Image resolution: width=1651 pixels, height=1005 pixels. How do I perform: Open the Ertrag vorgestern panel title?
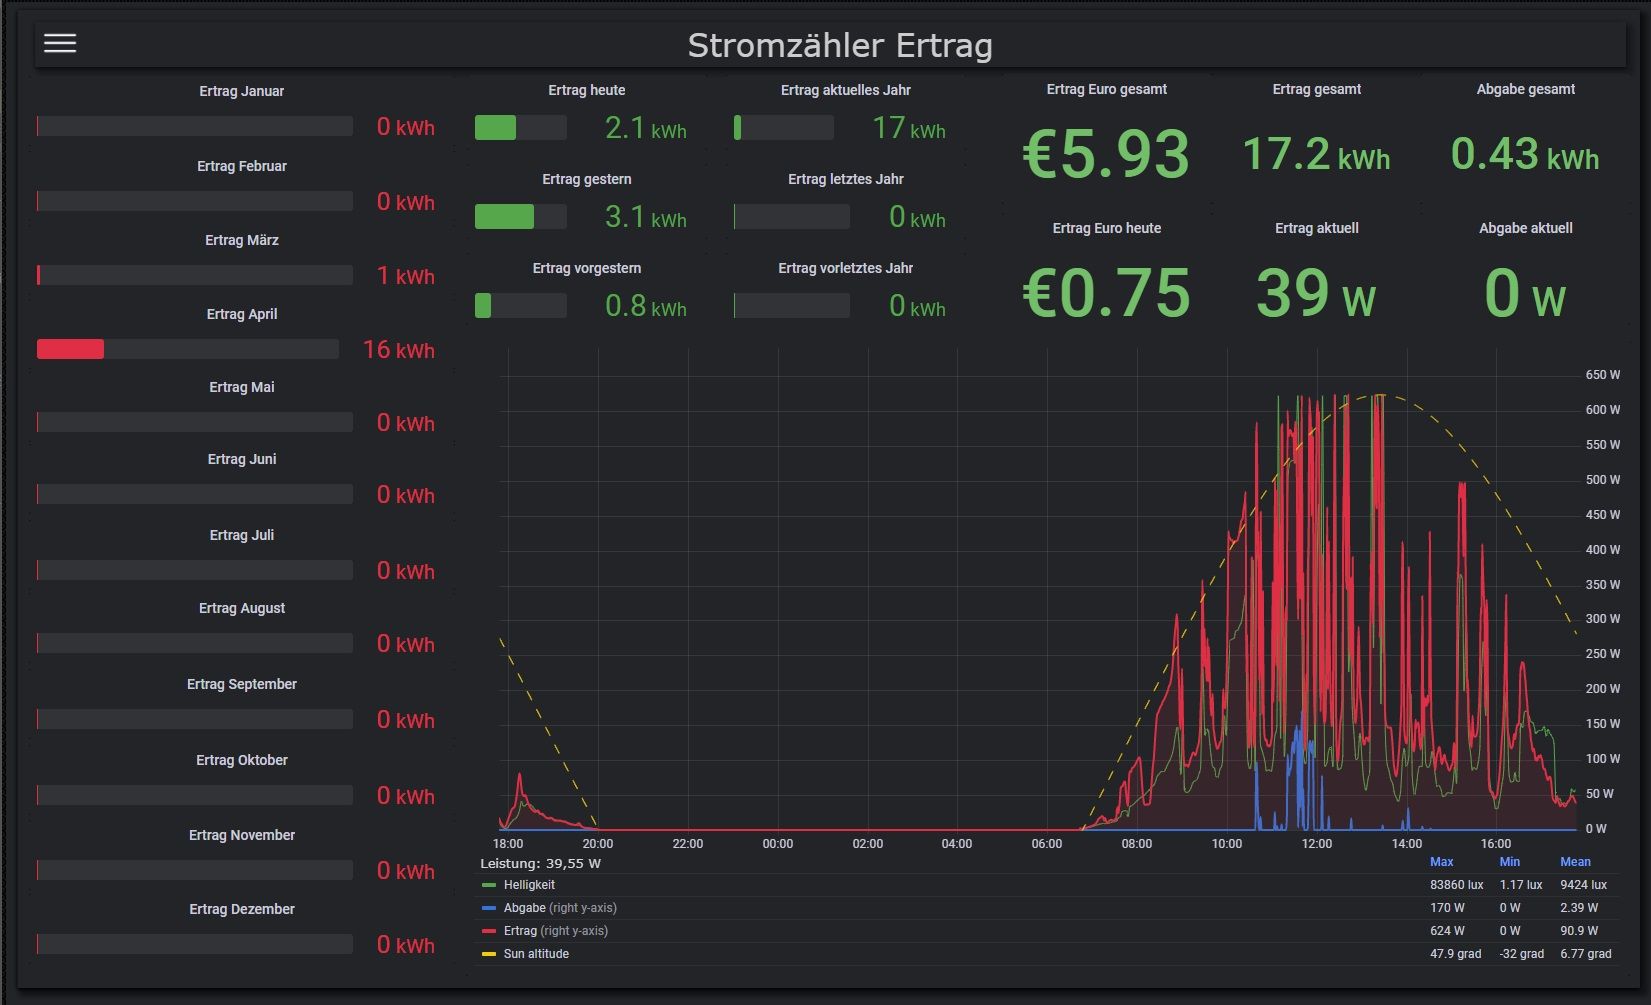[587, 268]
